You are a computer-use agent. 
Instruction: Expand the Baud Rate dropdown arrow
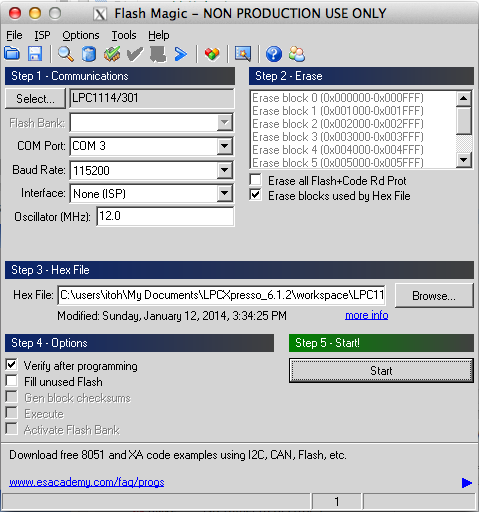click(225, 170)
